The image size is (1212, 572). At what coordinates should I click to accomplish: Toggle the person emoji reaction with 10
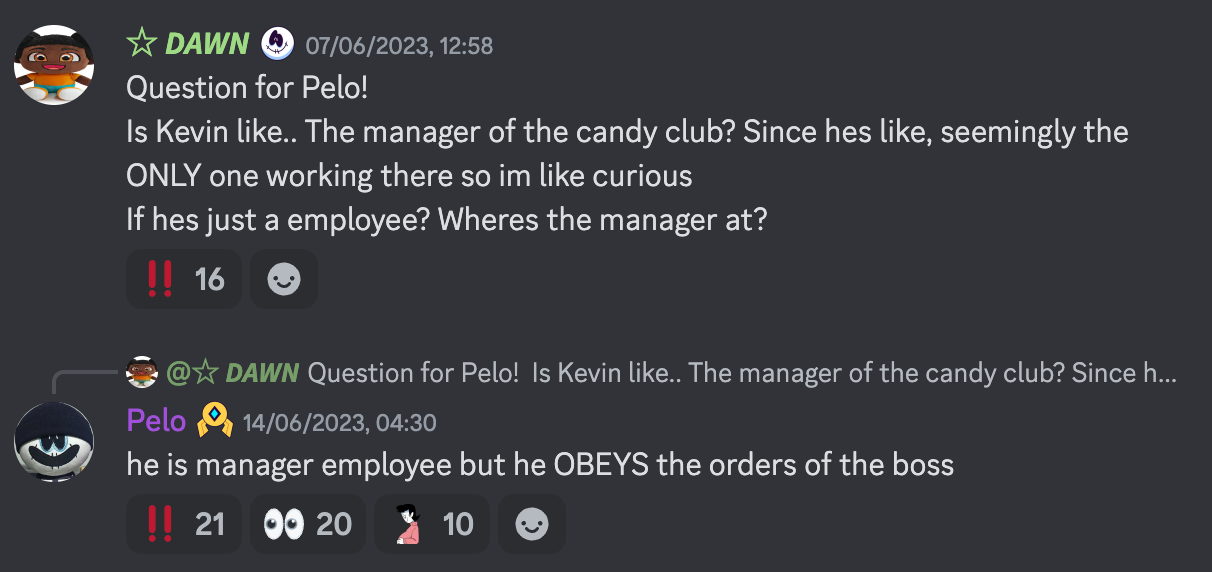[431, 524]
